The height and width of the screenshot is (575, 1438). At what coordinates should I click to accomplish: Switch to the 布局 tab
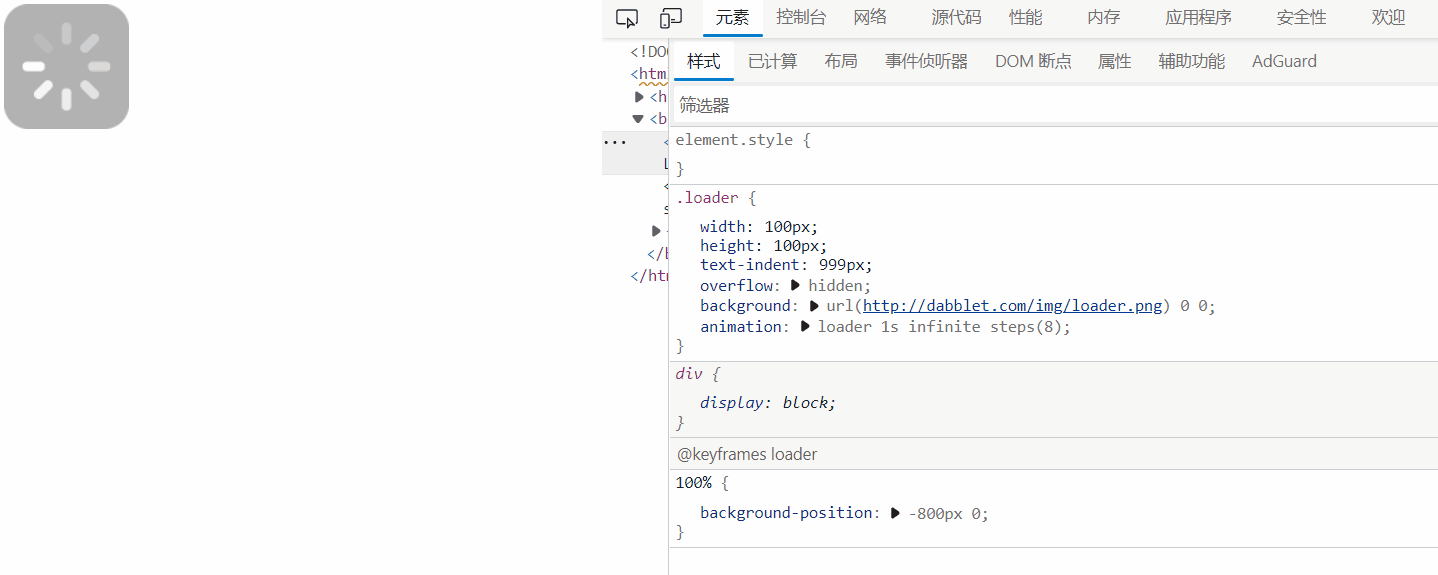point(841,61)
